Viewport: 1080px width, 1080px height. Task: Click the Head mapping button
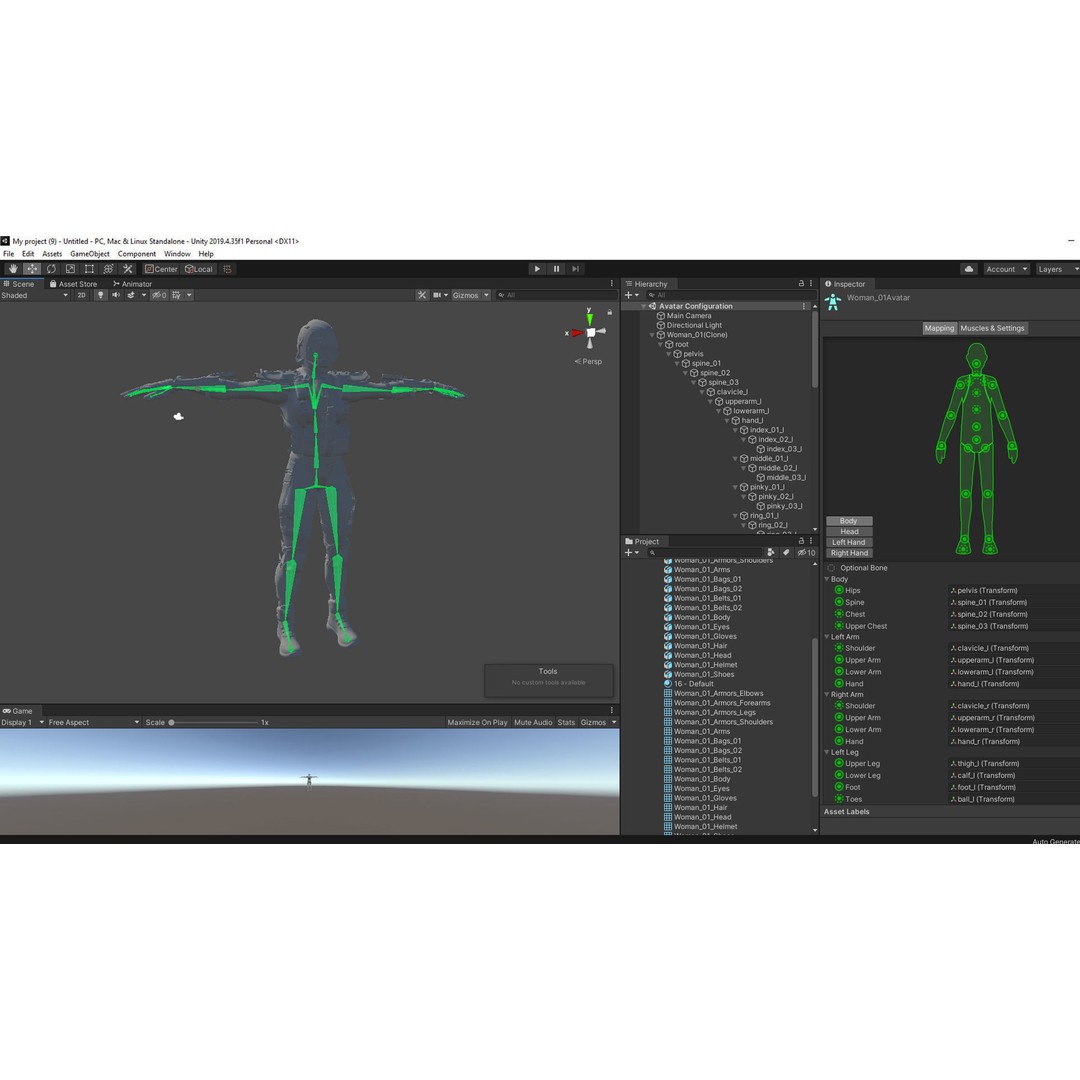(849, 532)
